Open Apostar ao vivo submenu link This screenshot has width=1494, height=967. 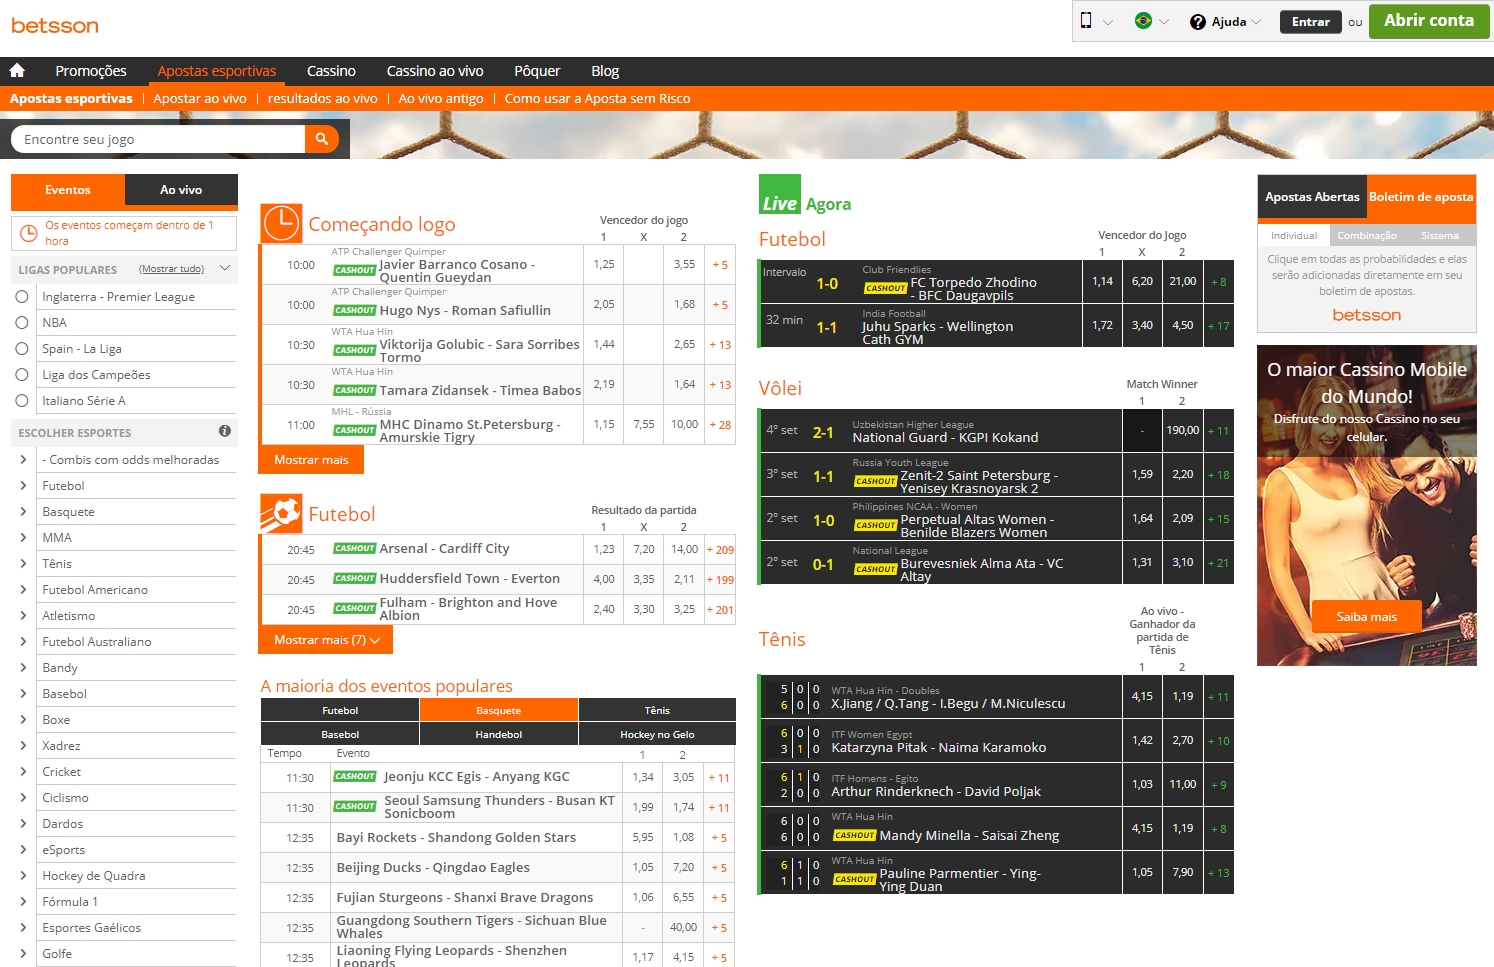click(200, 99)
